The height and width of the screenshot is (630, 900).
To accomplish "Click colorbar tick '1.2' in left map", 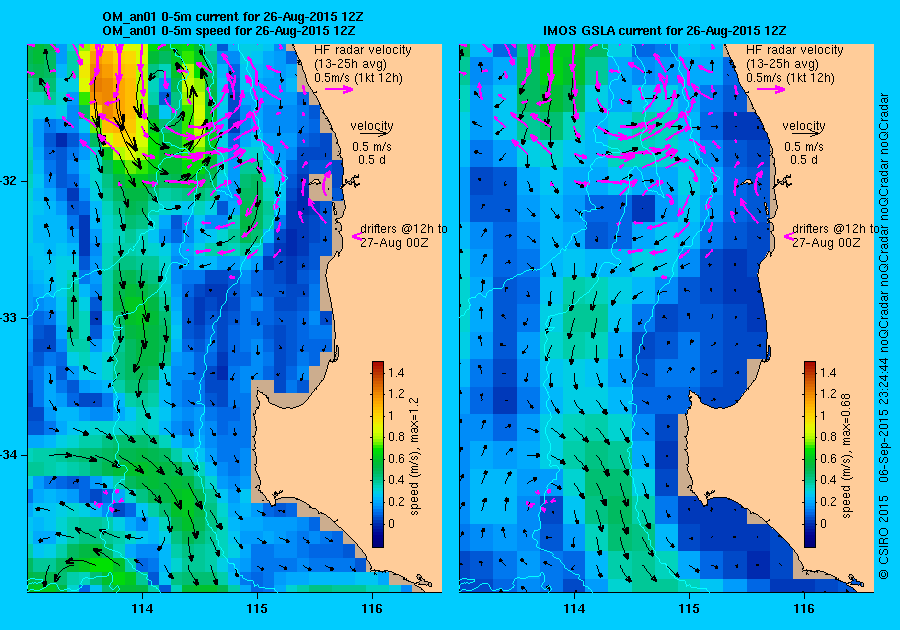I will tap(396, 394).
